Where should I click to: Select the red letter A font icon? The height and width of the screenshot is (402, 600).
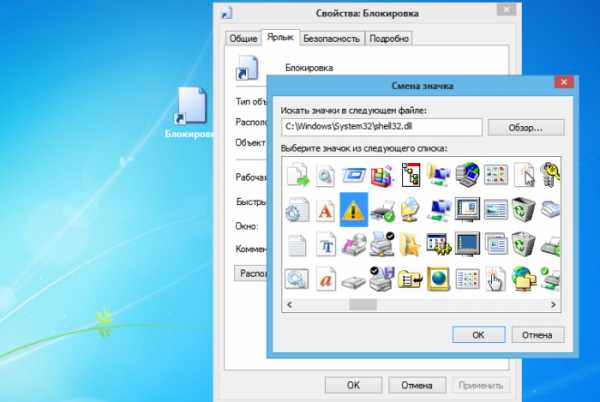click(325, 210)
